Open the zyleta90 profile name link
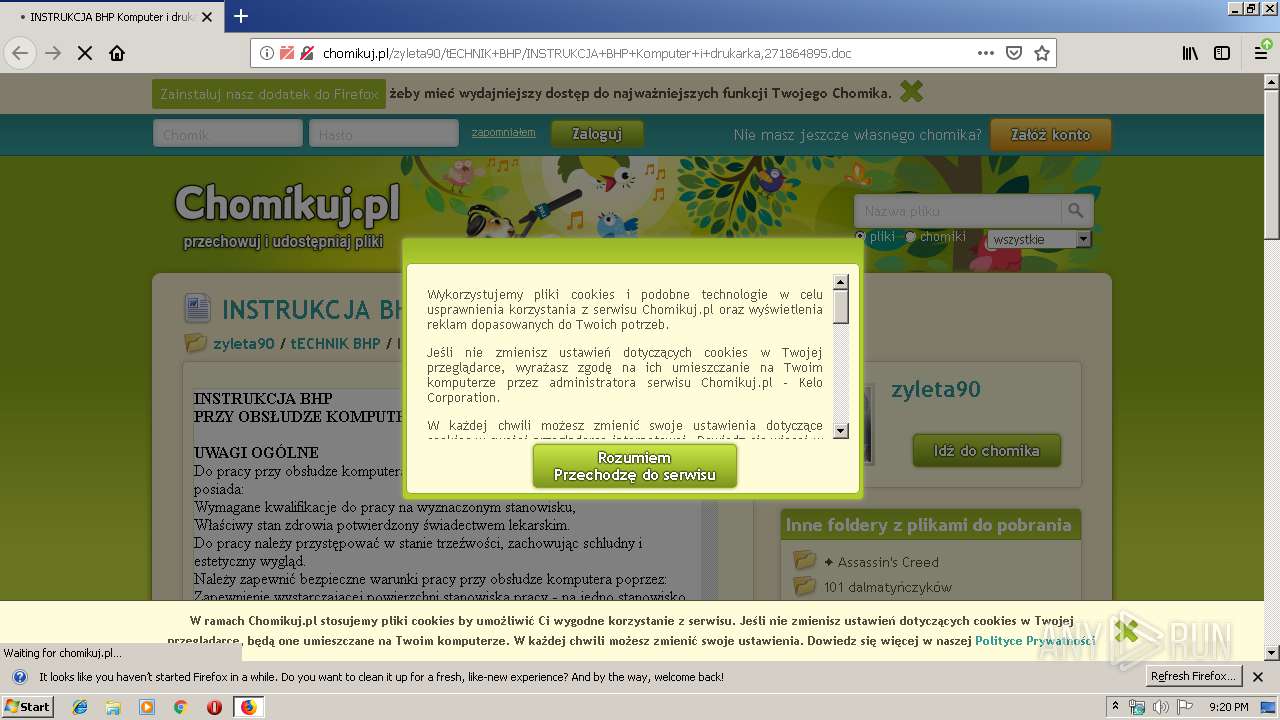Image resolution: width=1280 pixels, height=720 pixels. pyautogui.click(x=936, y=389)
